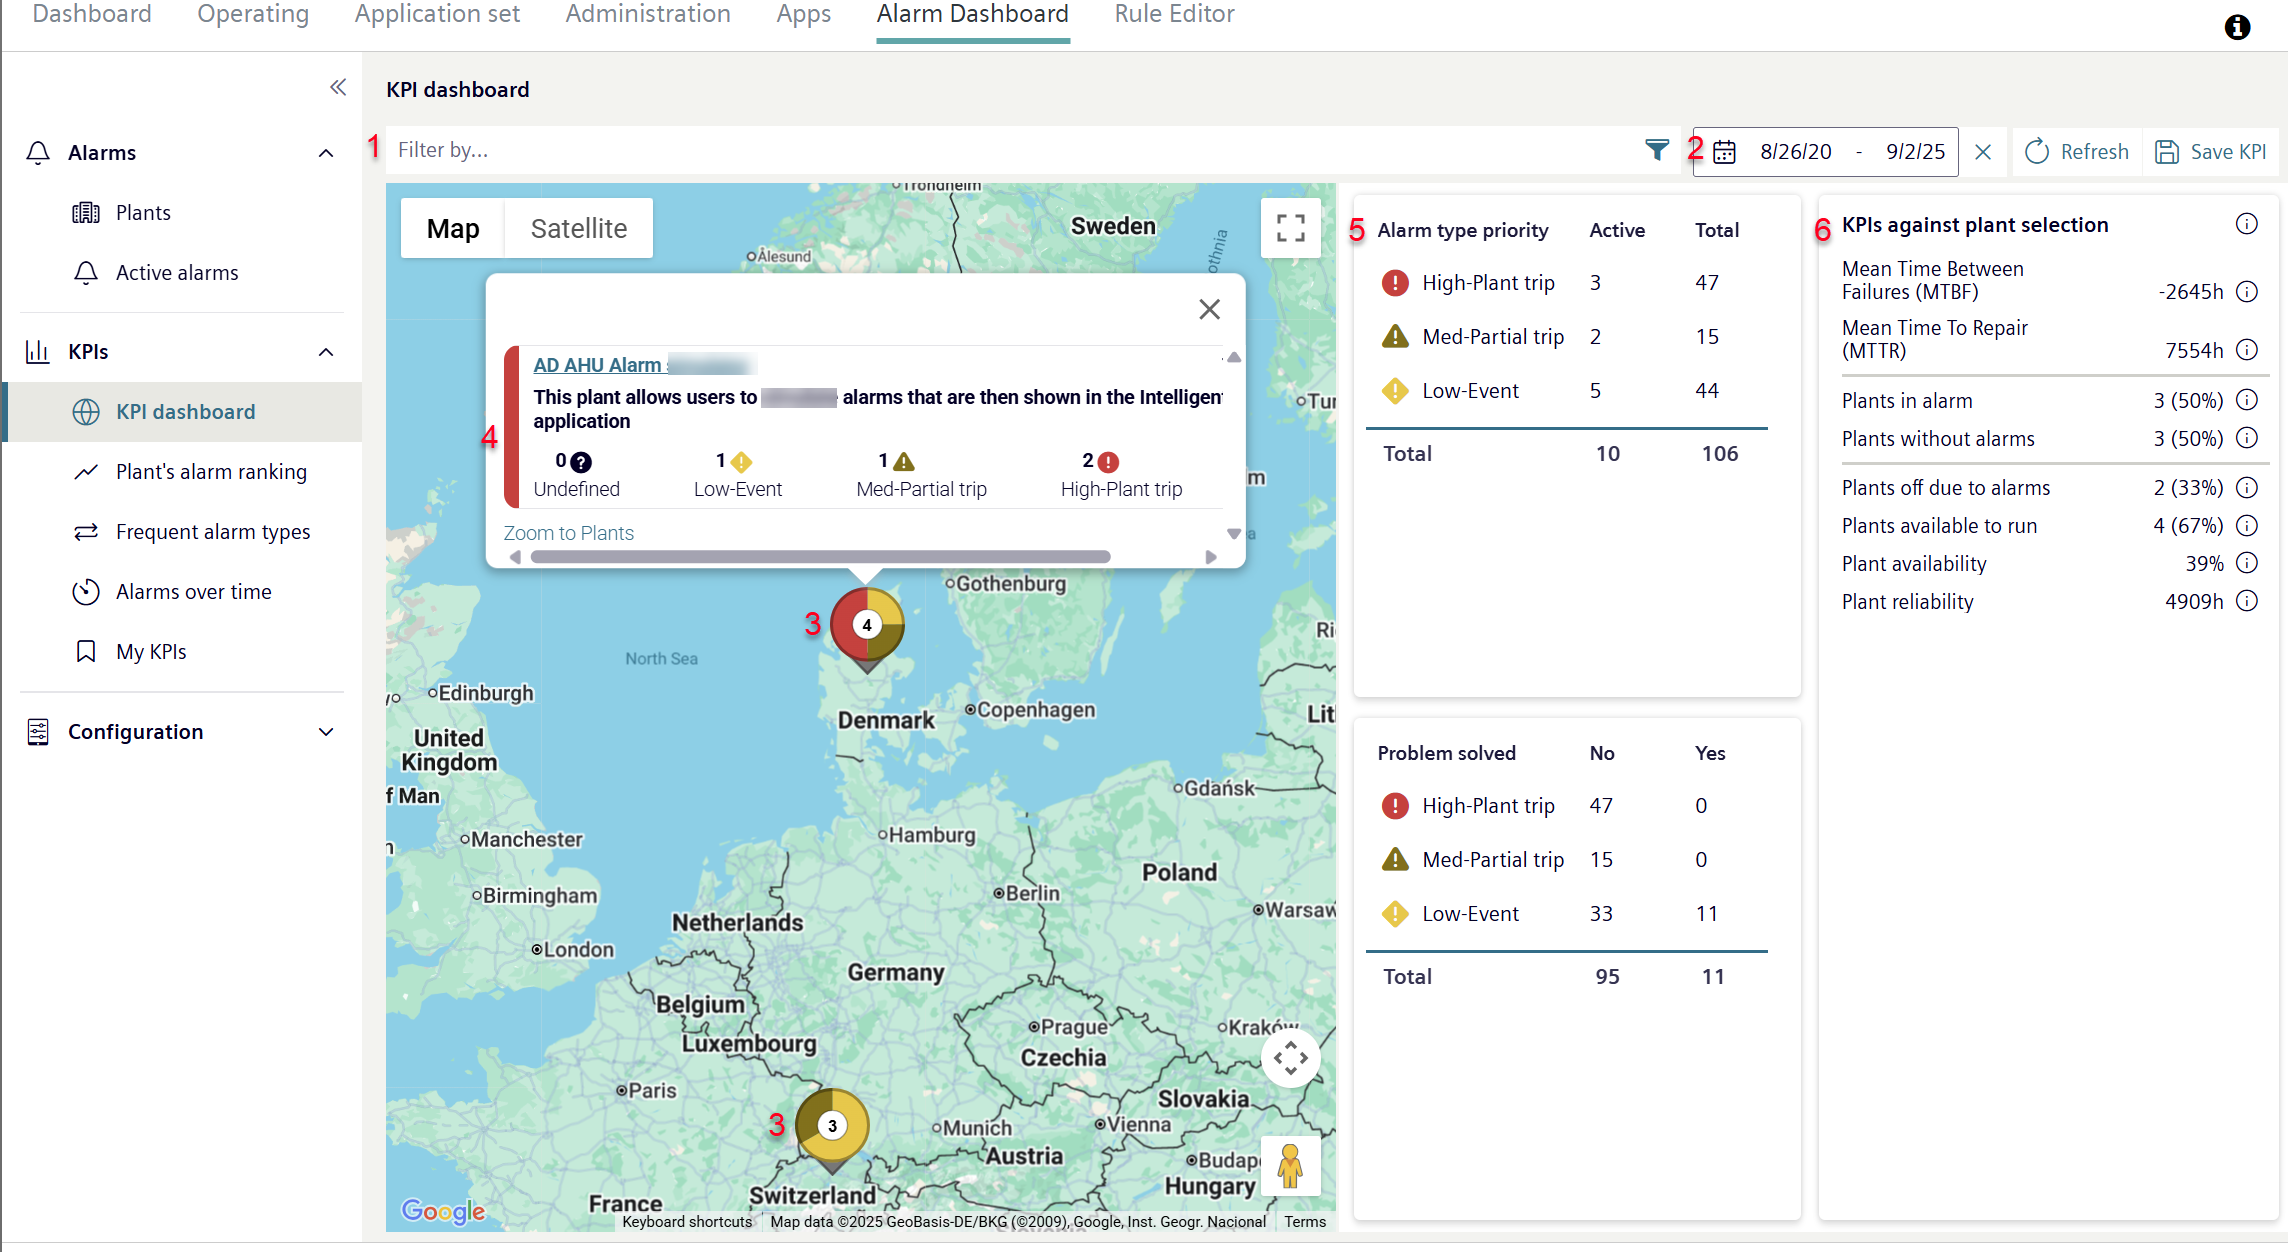Open the AD AHU Alarm link

point(597,365)
